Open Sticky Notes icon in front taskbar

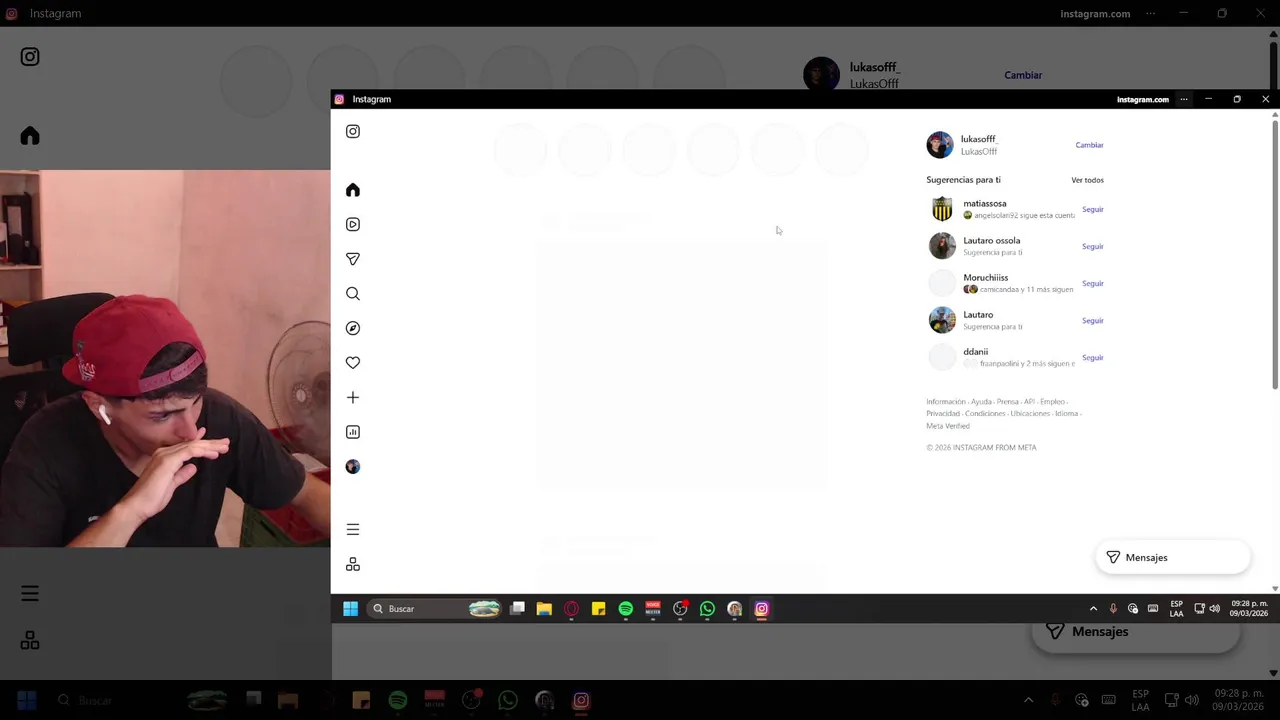598,608
